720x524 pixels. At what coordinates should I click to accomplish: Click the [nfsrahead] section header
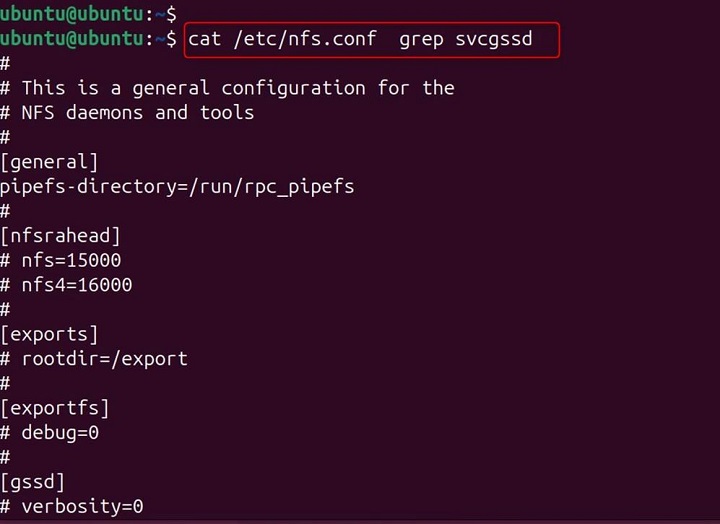coord(60,235)
